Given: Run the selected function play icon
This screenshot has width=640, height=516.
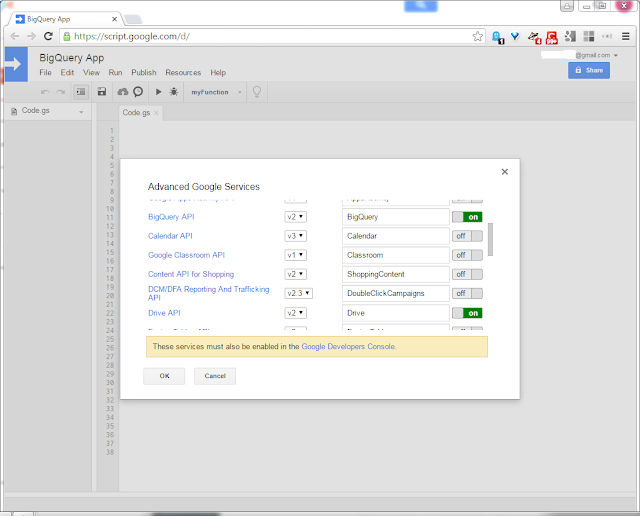Looking at the screenshot, I should click(158, 92).
